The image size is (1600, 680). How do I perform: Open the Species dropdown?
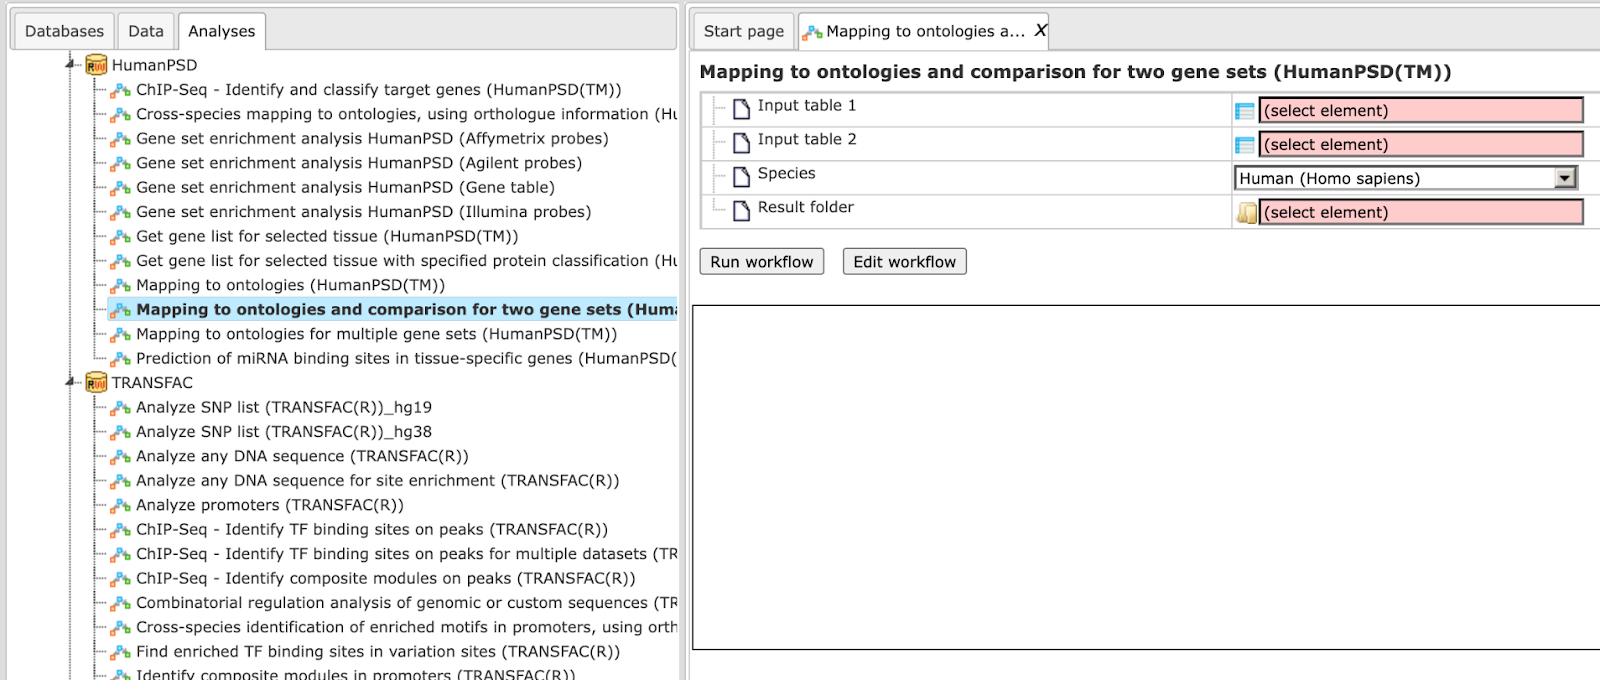(x=1565, y=178)
